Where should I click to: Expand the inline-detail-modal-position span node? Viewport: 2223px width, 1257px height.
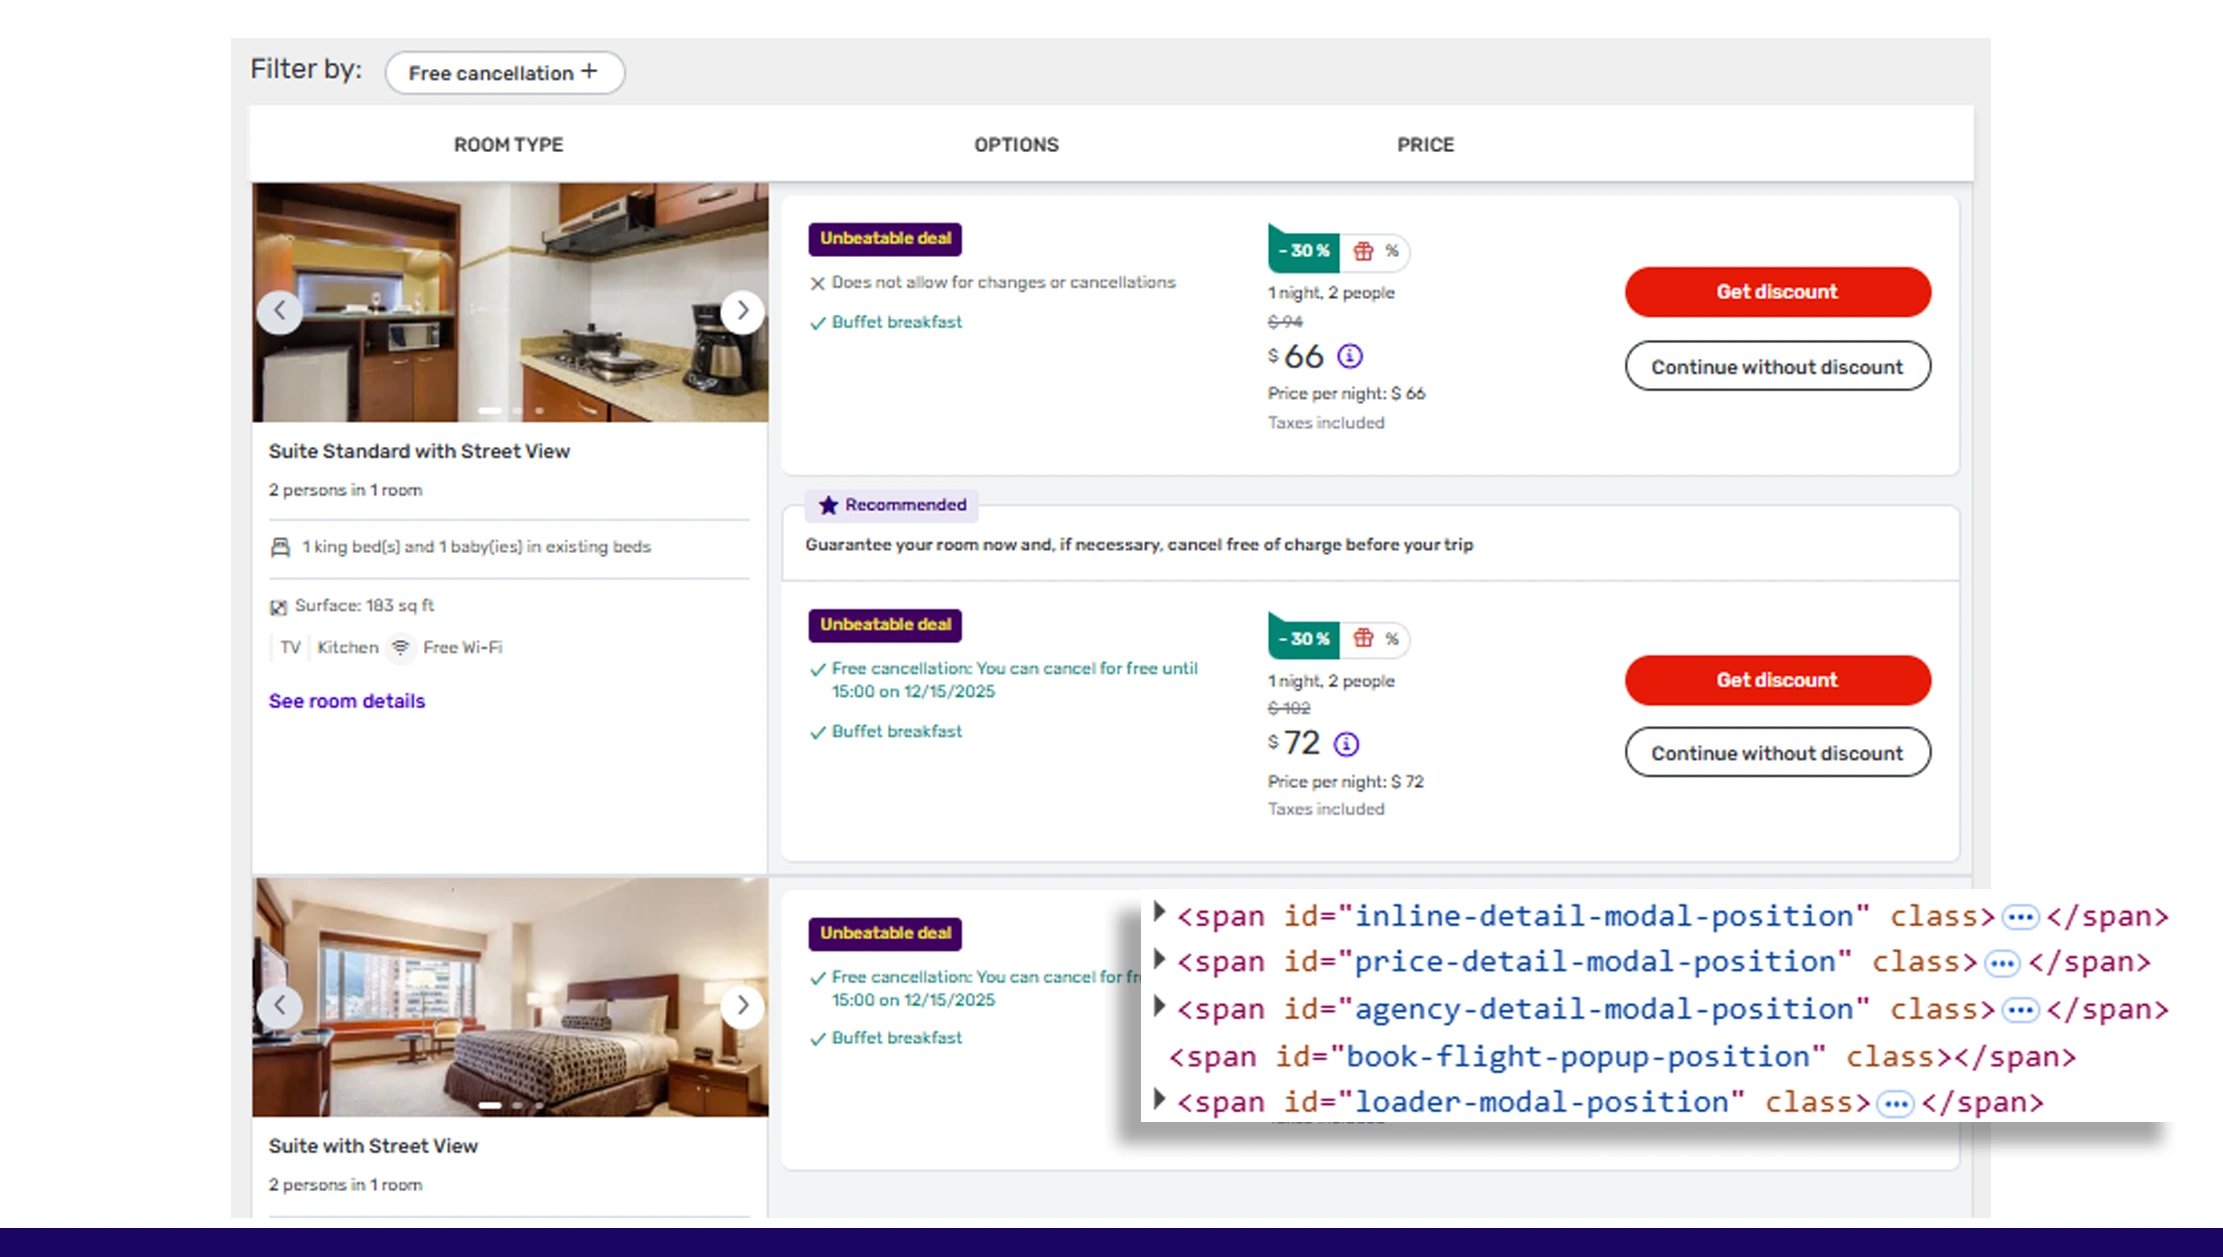click(1158, 911)
